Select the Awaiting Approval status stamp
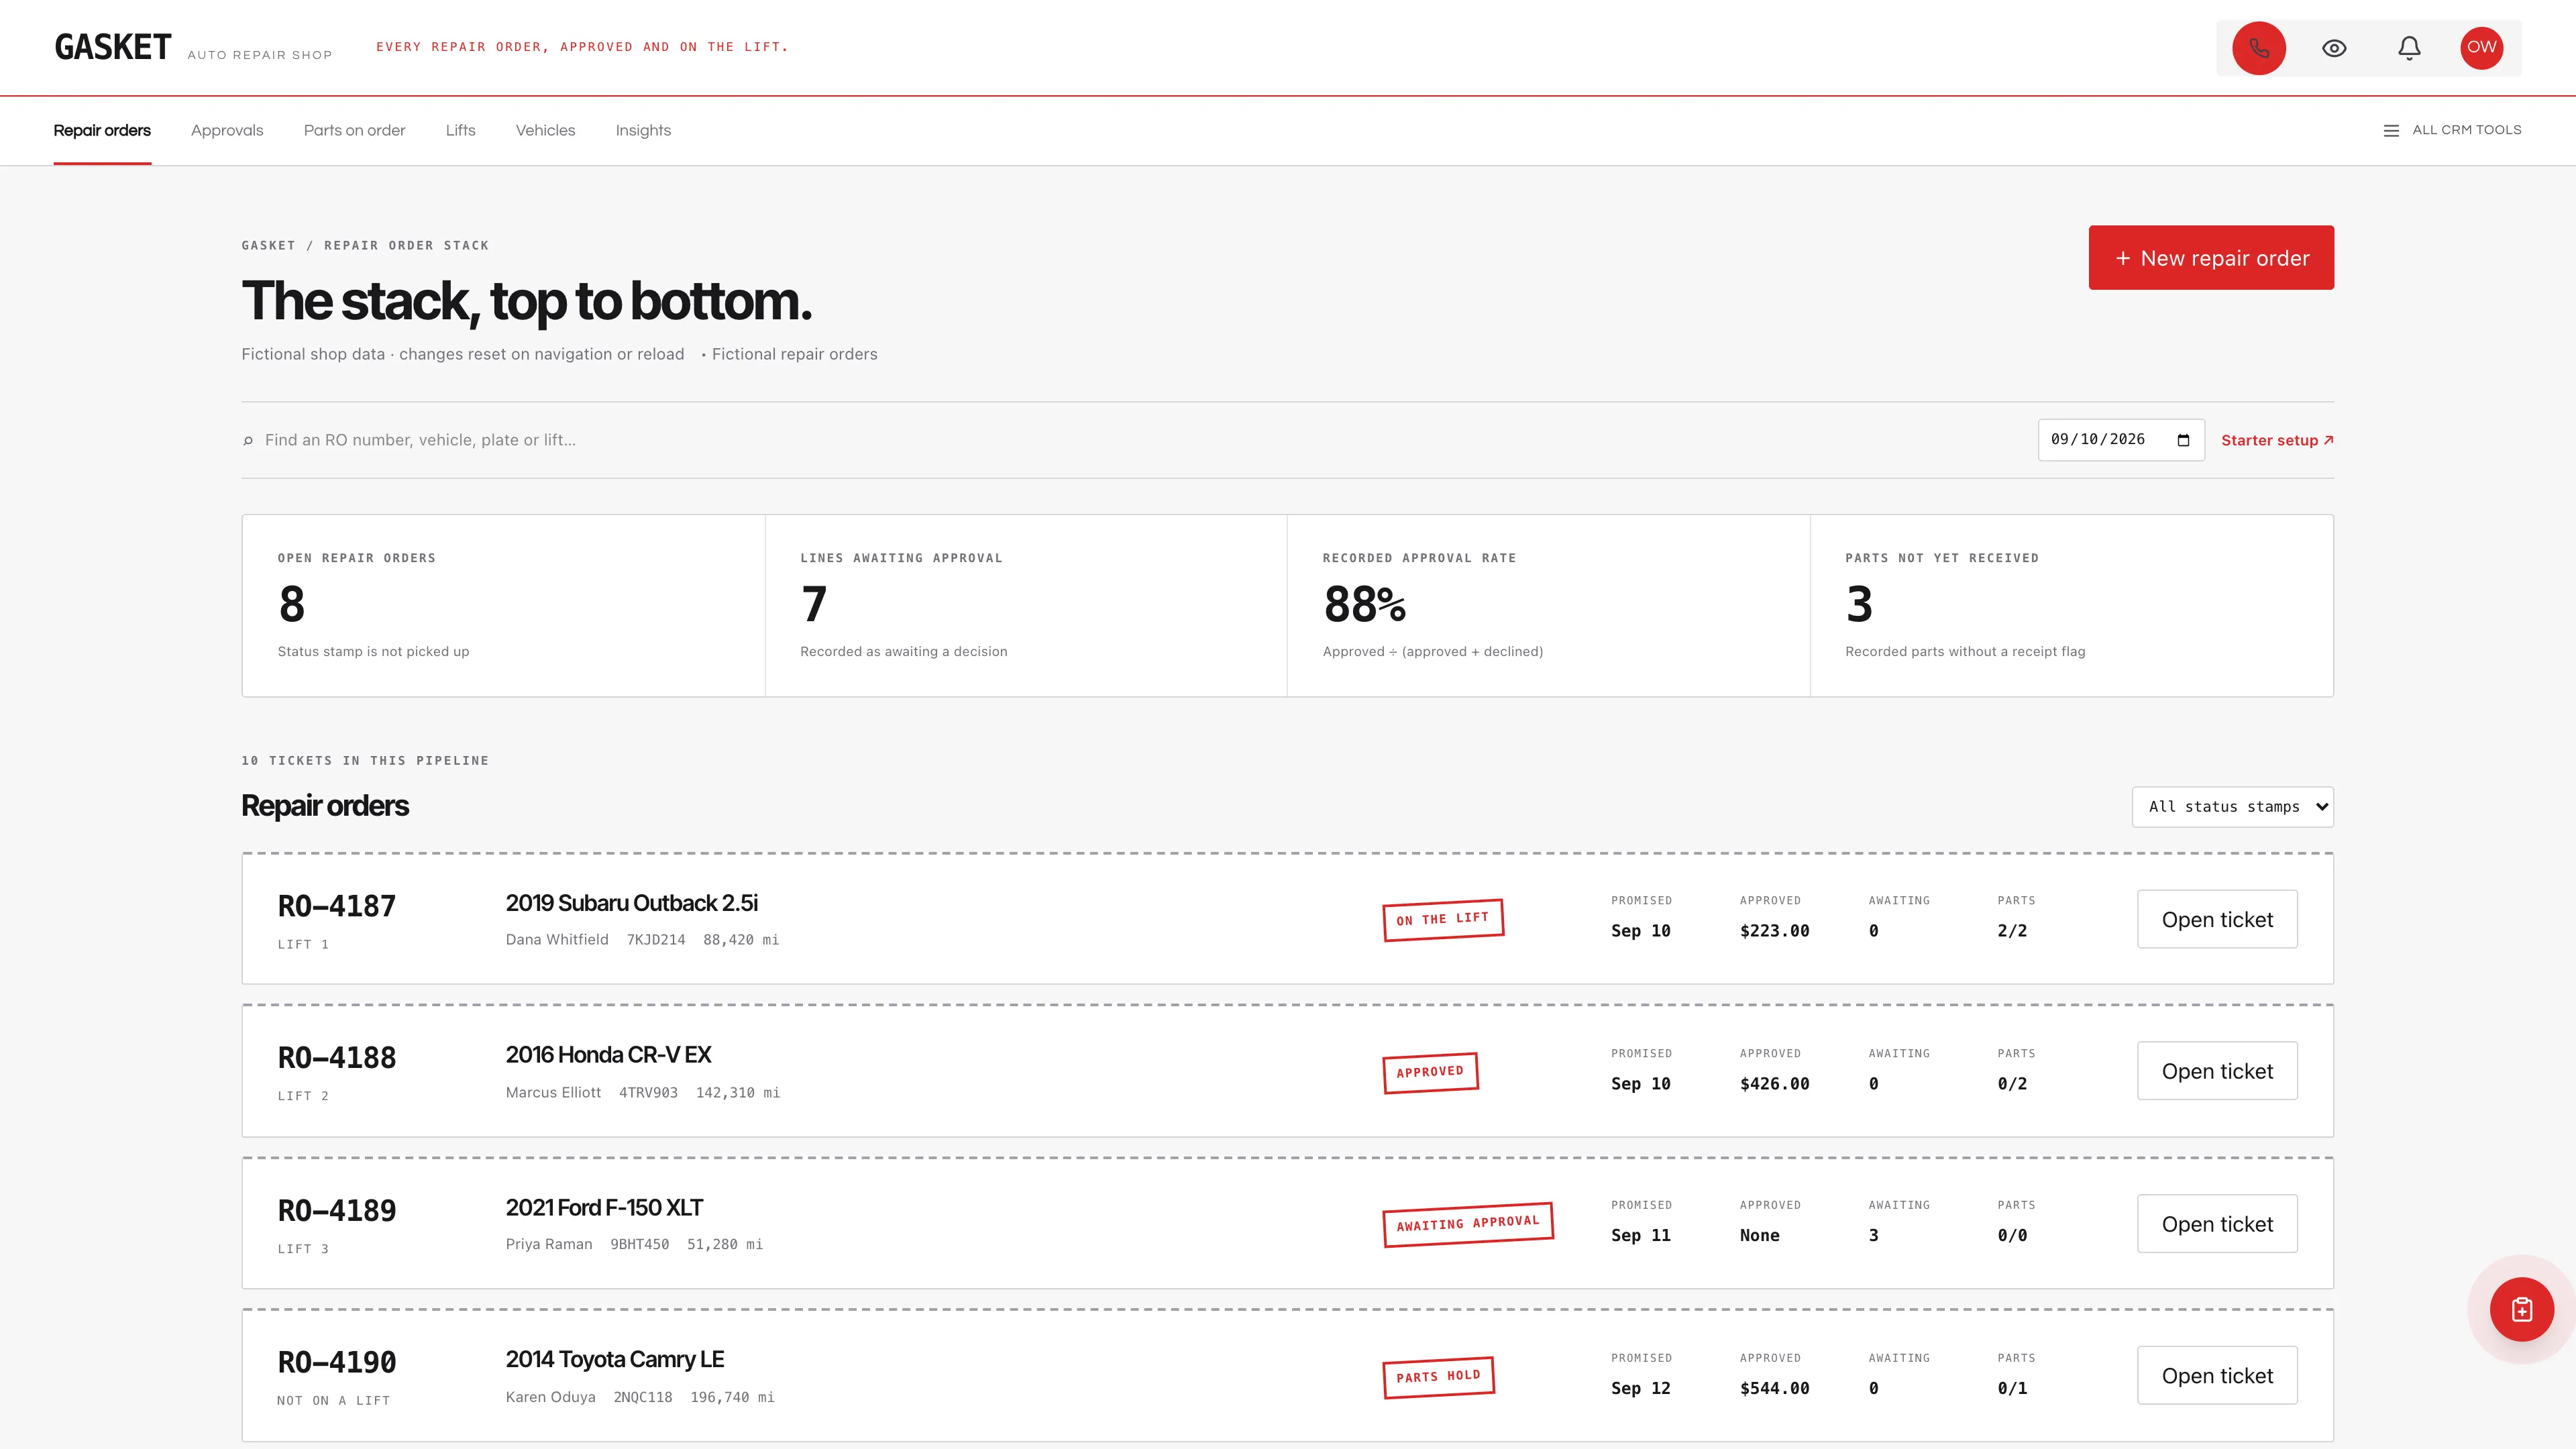The image size is (2576, 1449). [x=1468, y=1224]
